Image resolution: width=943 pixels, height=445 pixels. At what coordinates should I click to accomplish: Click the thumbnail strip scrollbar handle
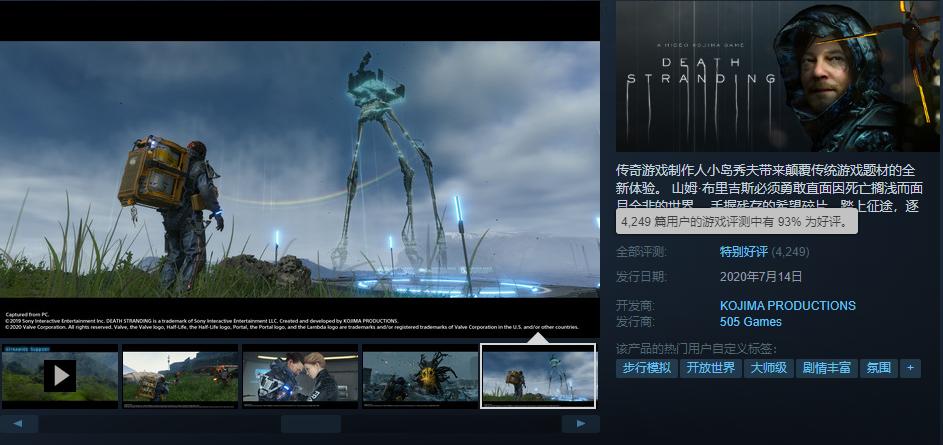coord(310,424)
